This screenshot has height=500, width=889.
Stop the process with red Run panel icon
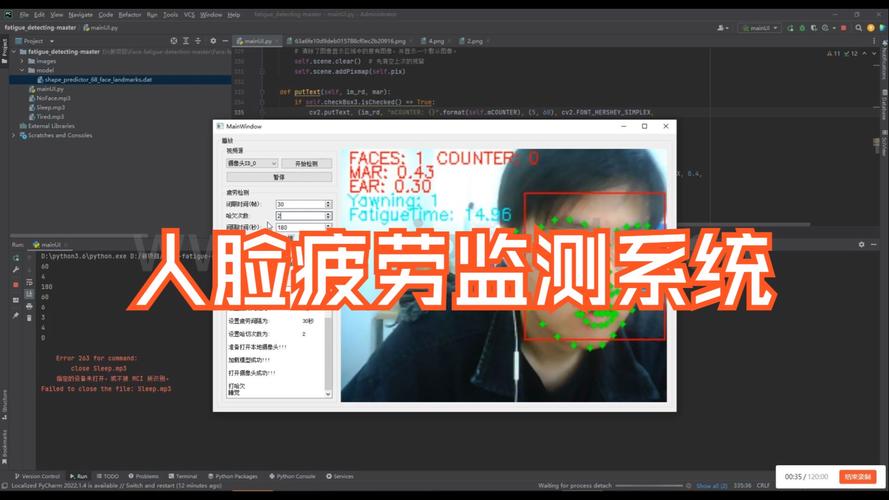16,285
